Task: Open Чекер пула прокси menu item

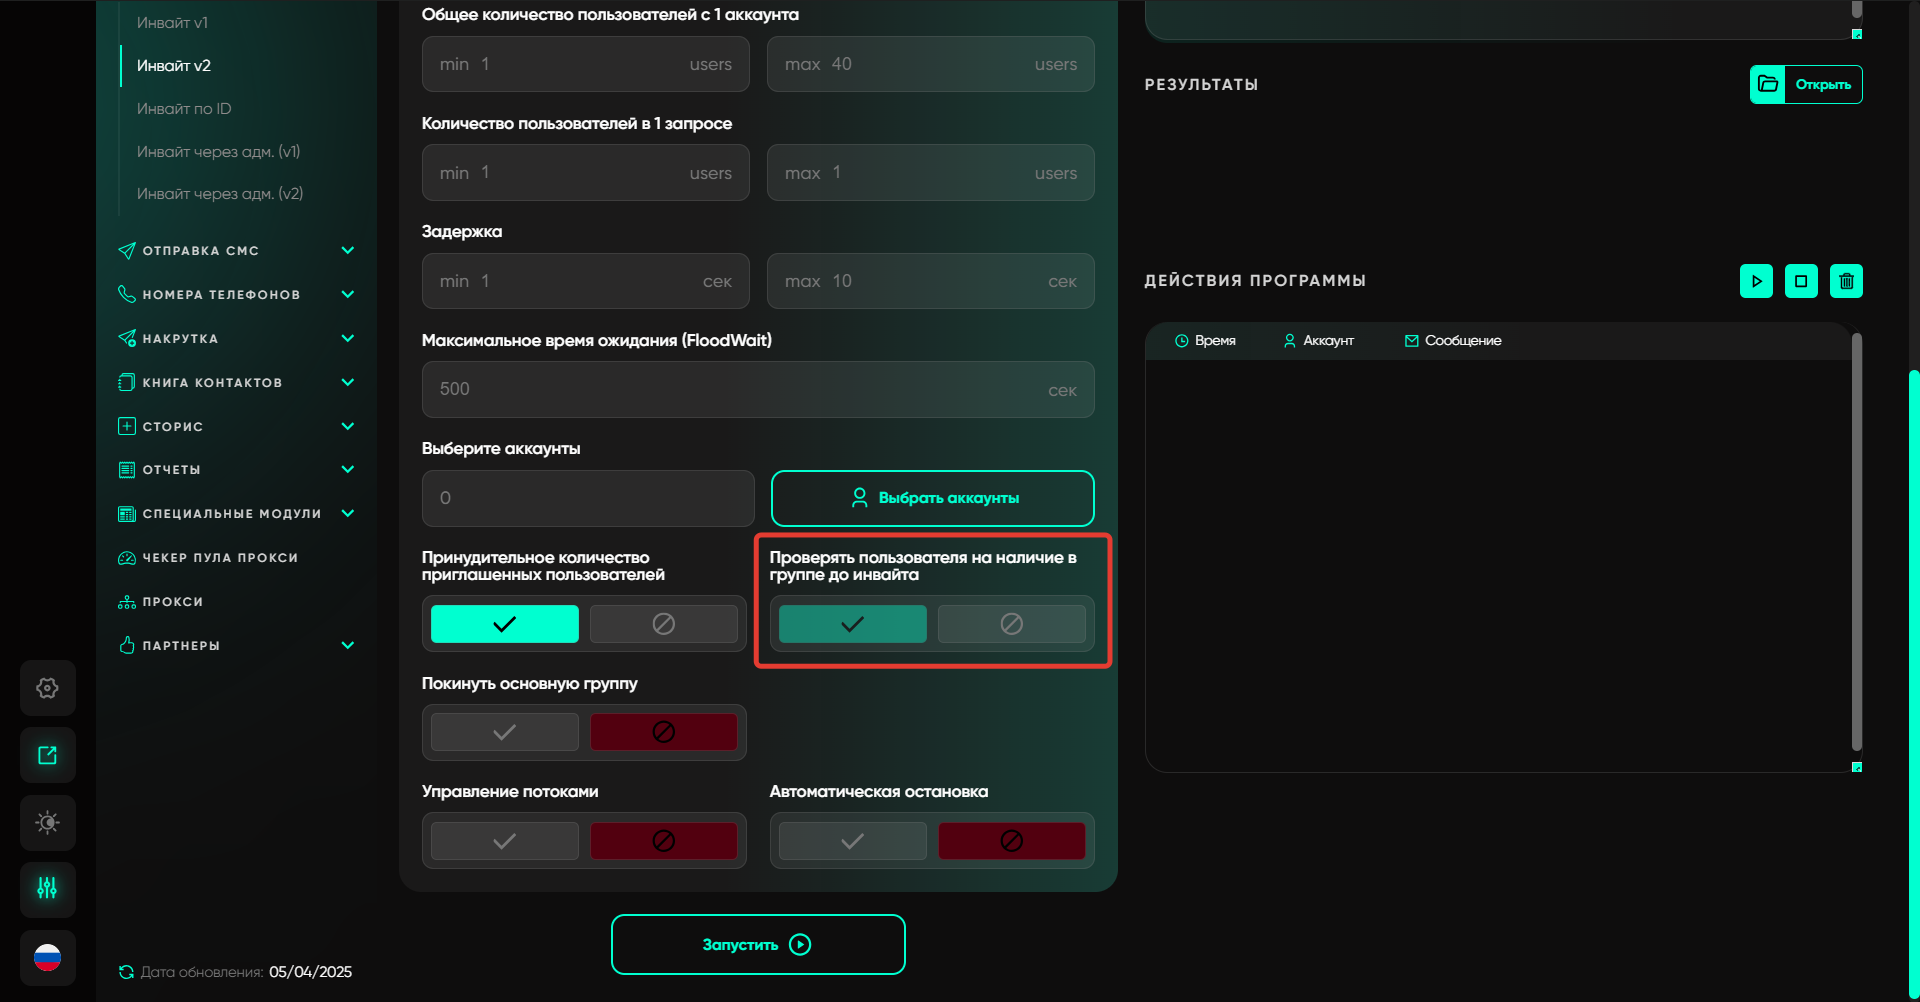Action: 220,557
